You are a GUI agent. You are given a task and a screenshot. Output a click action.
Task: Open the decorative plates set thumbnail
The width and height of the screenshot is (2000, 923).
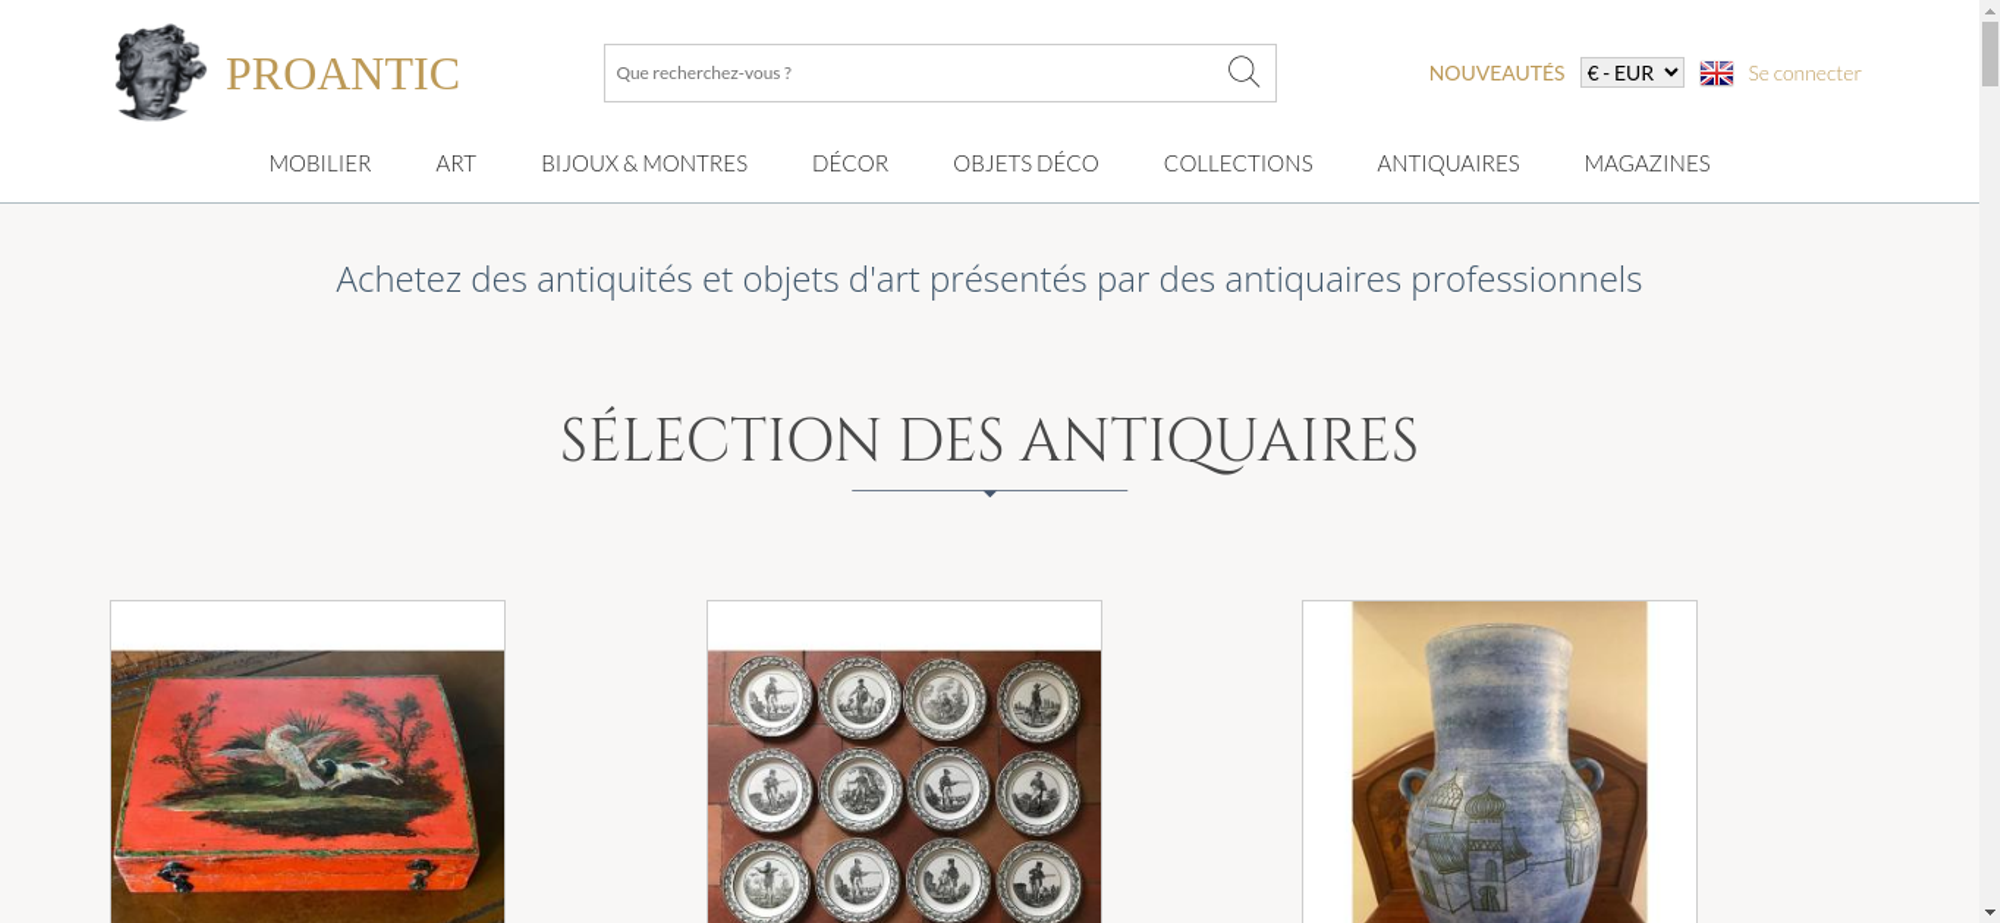[x=904, y=762]
